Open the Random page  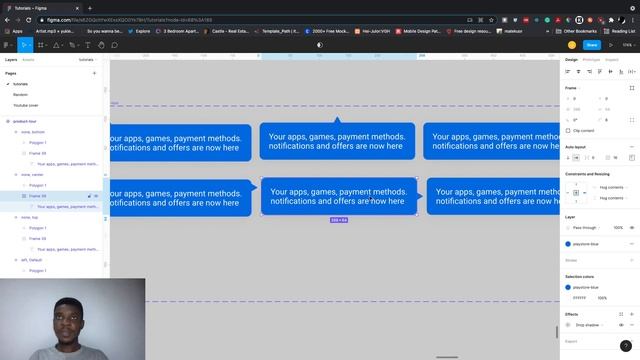click(x=20, y=94)
